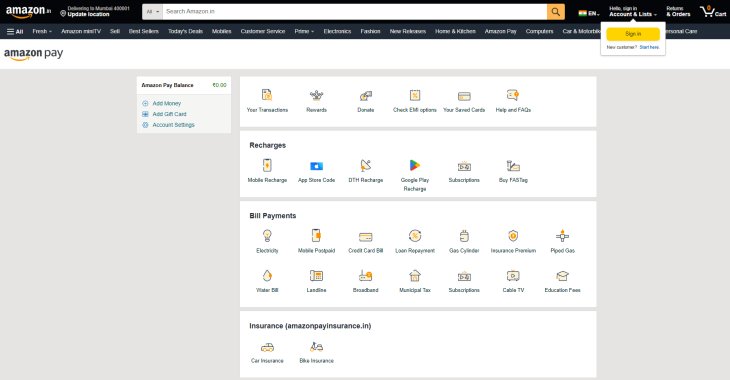The height and width of the screenshot is (380, 730).
Task: Click the orange search magnifier button
Action: coord(555,12)
